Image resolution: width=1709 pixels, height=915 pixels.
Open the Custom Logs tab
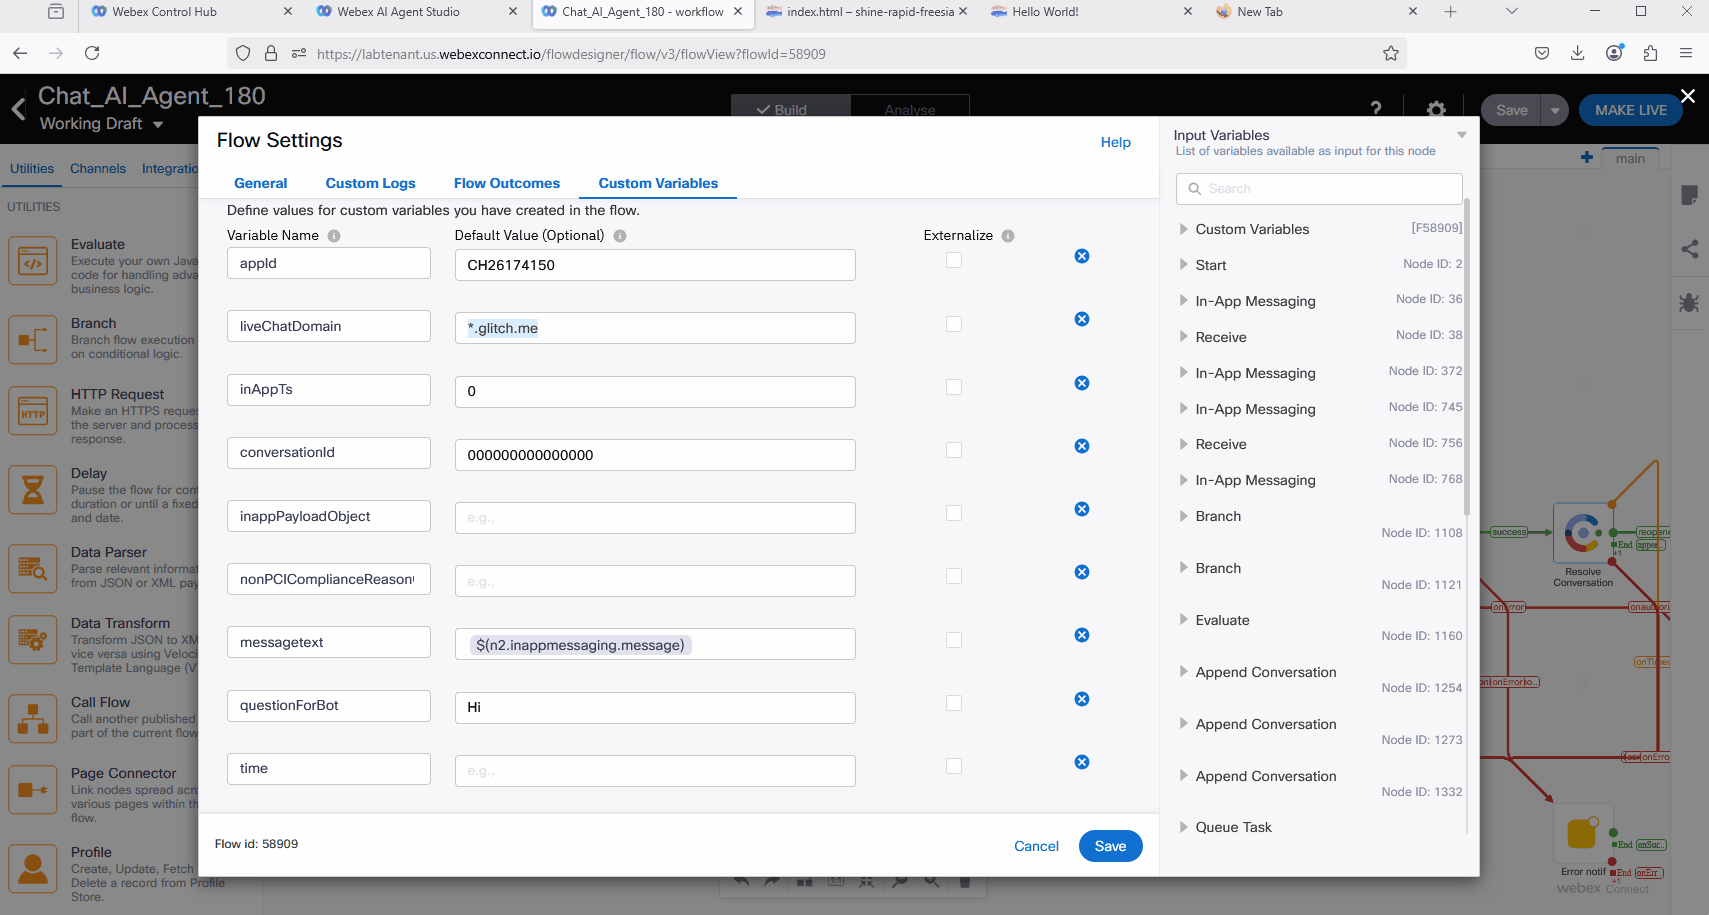pyautogui.click(x=370, y=183)
